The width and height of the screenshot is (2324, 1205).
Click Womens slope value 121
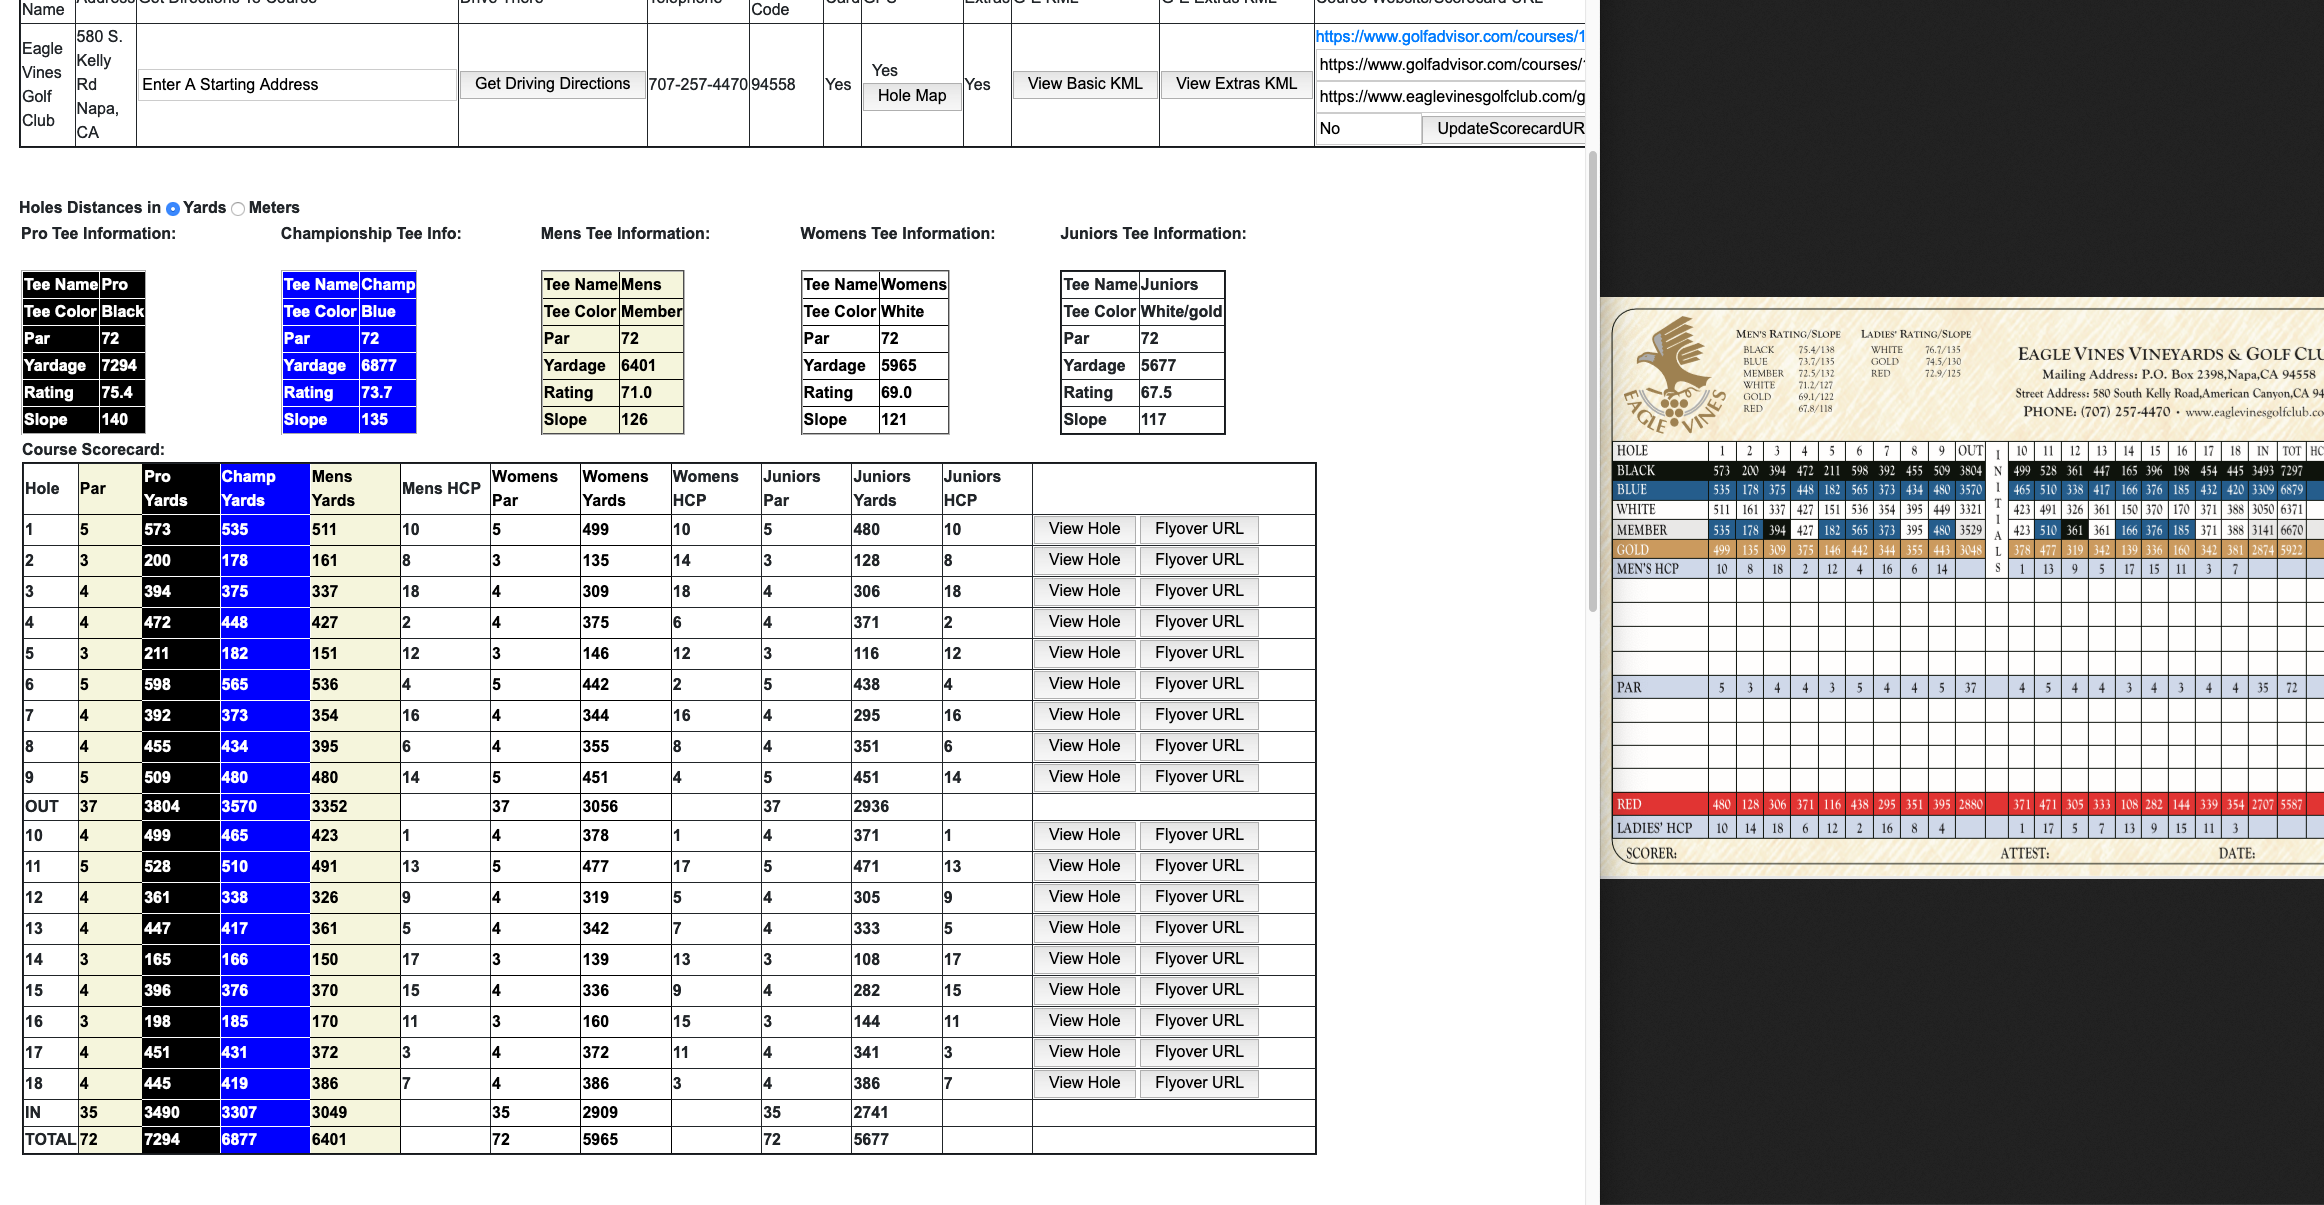(x=894, y=420)
